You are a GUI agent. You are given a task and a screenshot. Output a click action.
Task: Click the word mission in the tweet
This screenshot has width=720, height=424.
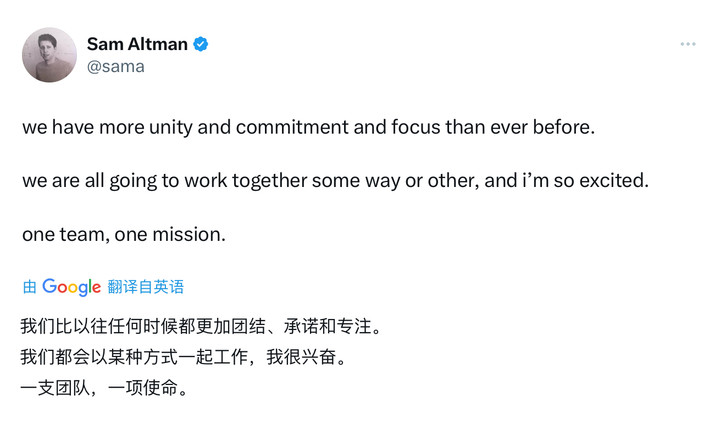186,234
